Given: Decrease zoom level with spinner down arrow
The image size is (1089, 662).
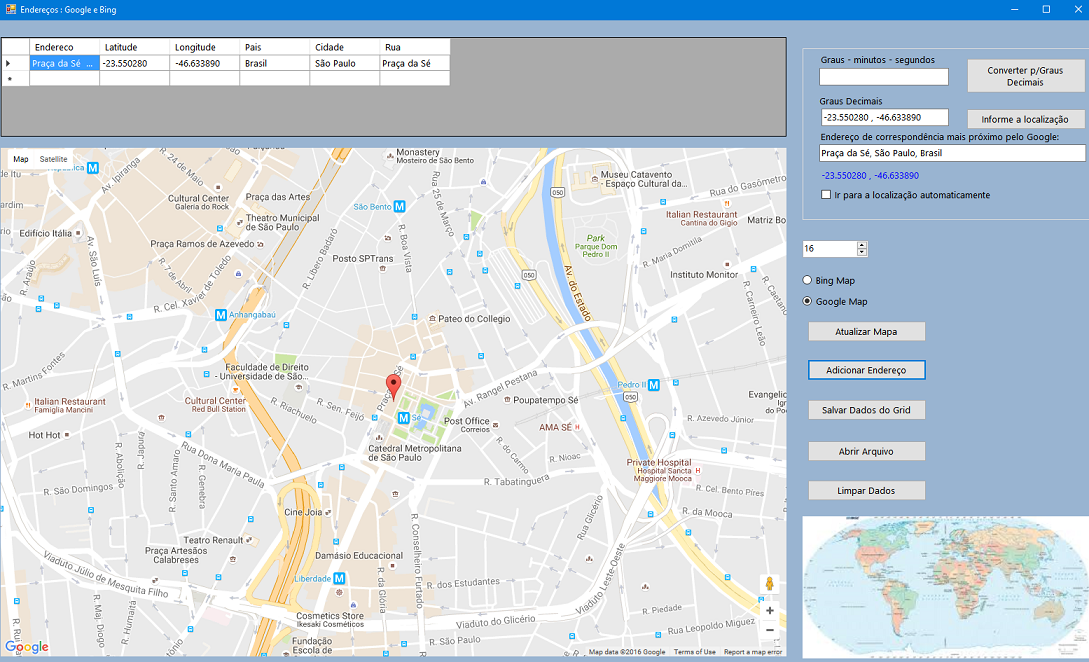Looking at the screenshot, I should click(x=862, y=252).
